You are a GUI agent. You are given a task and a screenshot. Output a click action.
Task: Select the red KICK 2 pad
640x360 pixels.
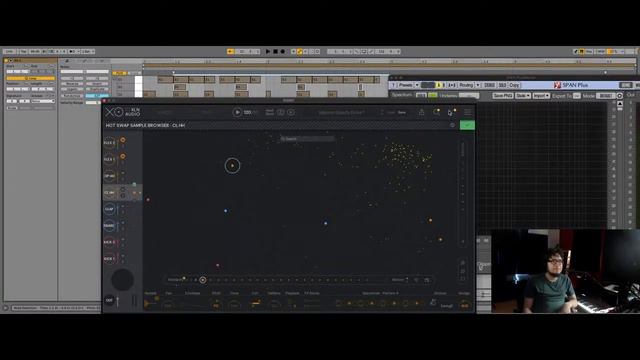pos(109,242)
